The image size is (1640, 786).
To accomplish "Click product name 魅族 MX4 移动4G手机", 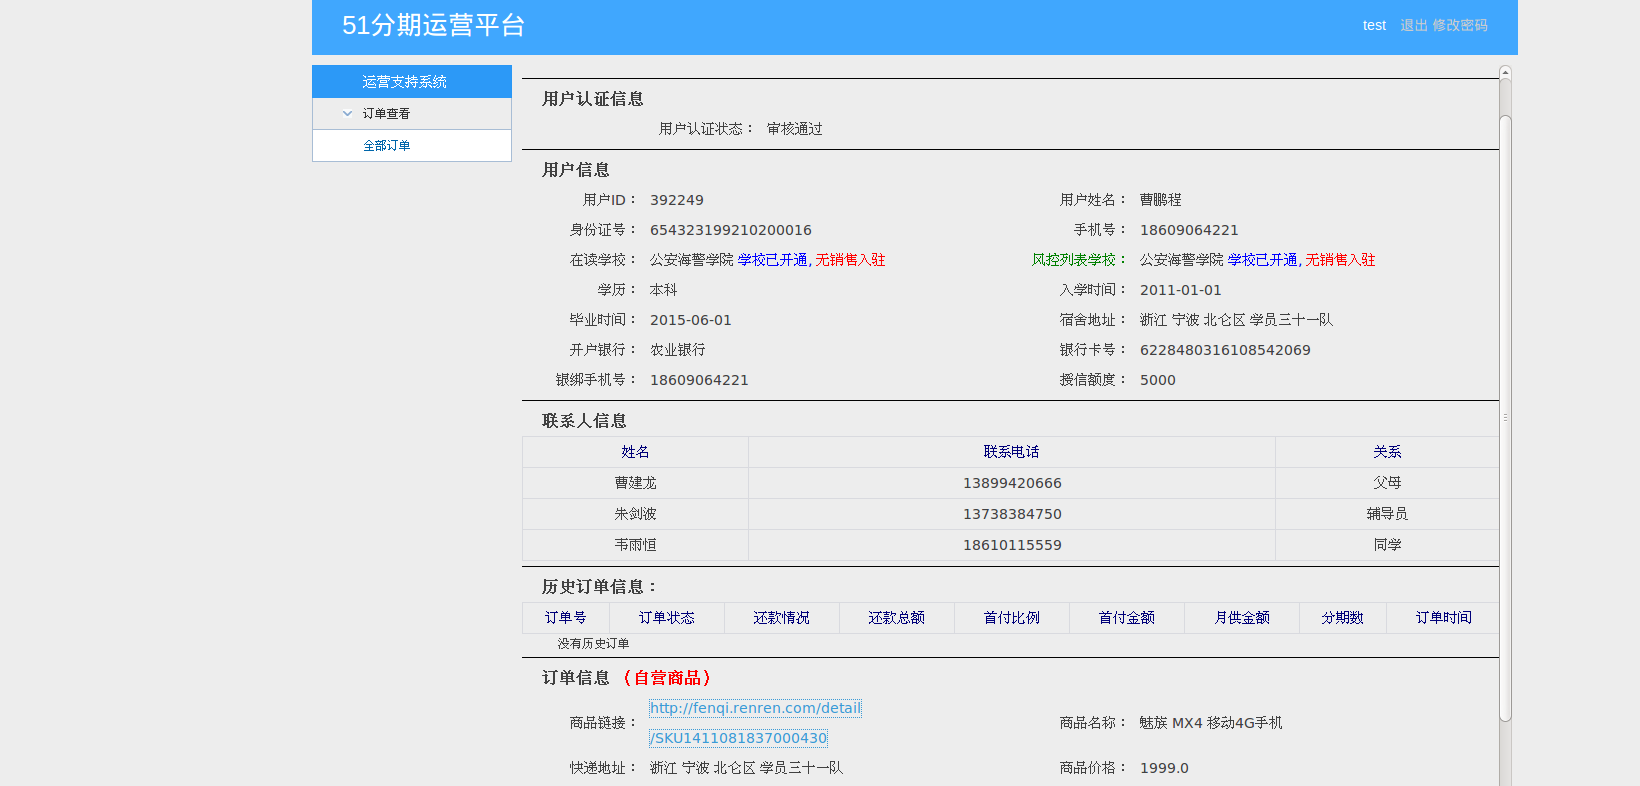I will coord(1211,723).
